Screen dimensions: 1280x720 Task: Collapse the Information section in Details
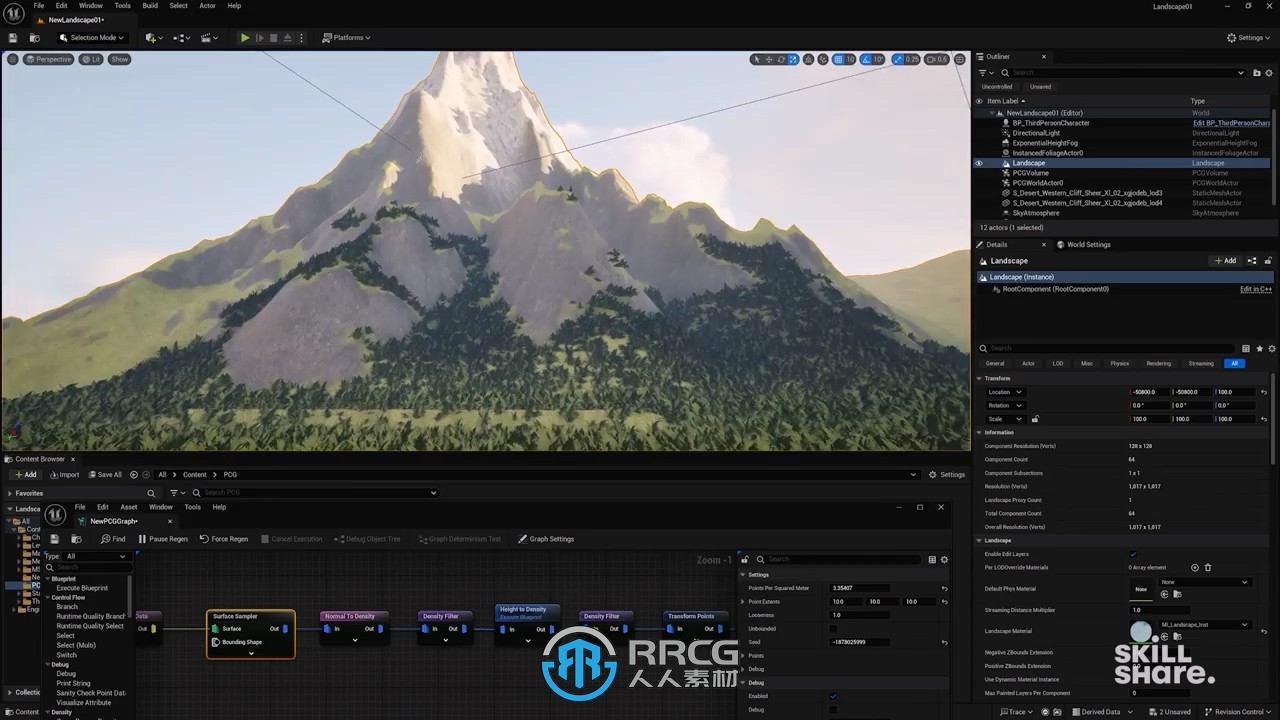[980, 432]
